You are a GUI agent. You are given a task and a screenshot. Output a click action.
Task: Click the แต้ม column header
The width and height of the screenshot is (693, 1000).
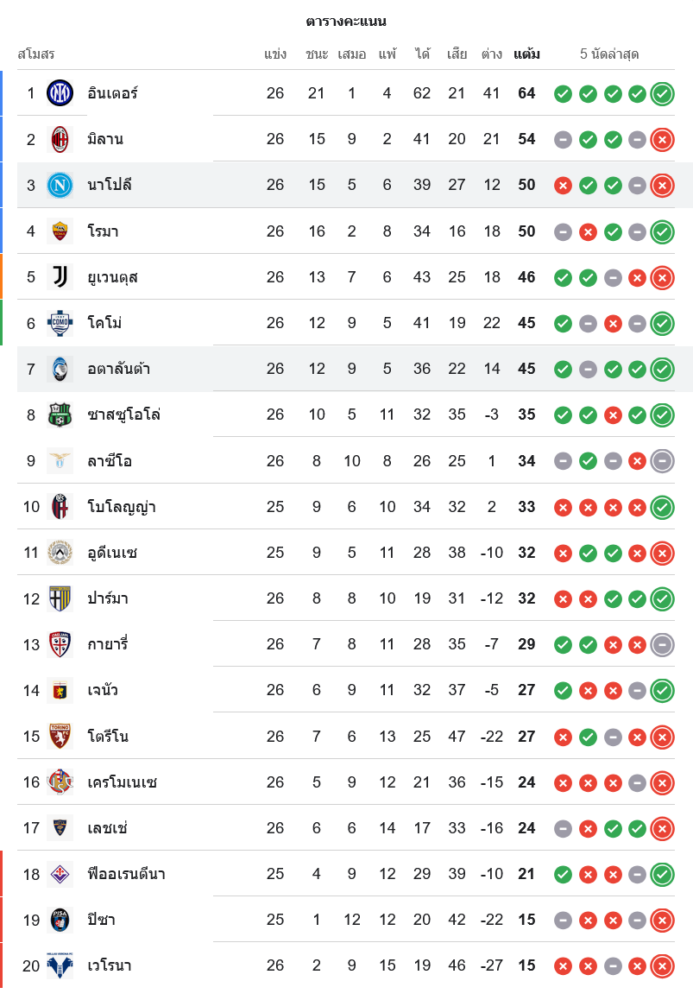(x=527, y=54)
